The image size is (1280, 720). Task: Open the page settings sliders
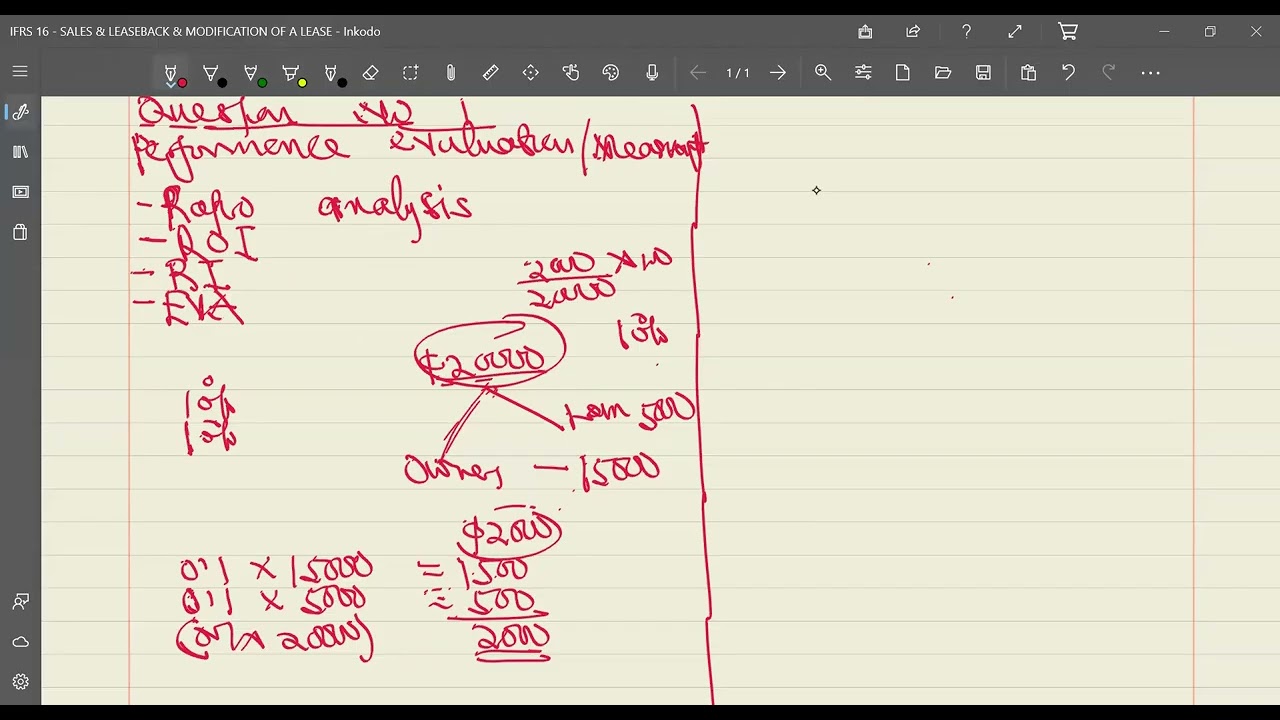pos(863,73)
